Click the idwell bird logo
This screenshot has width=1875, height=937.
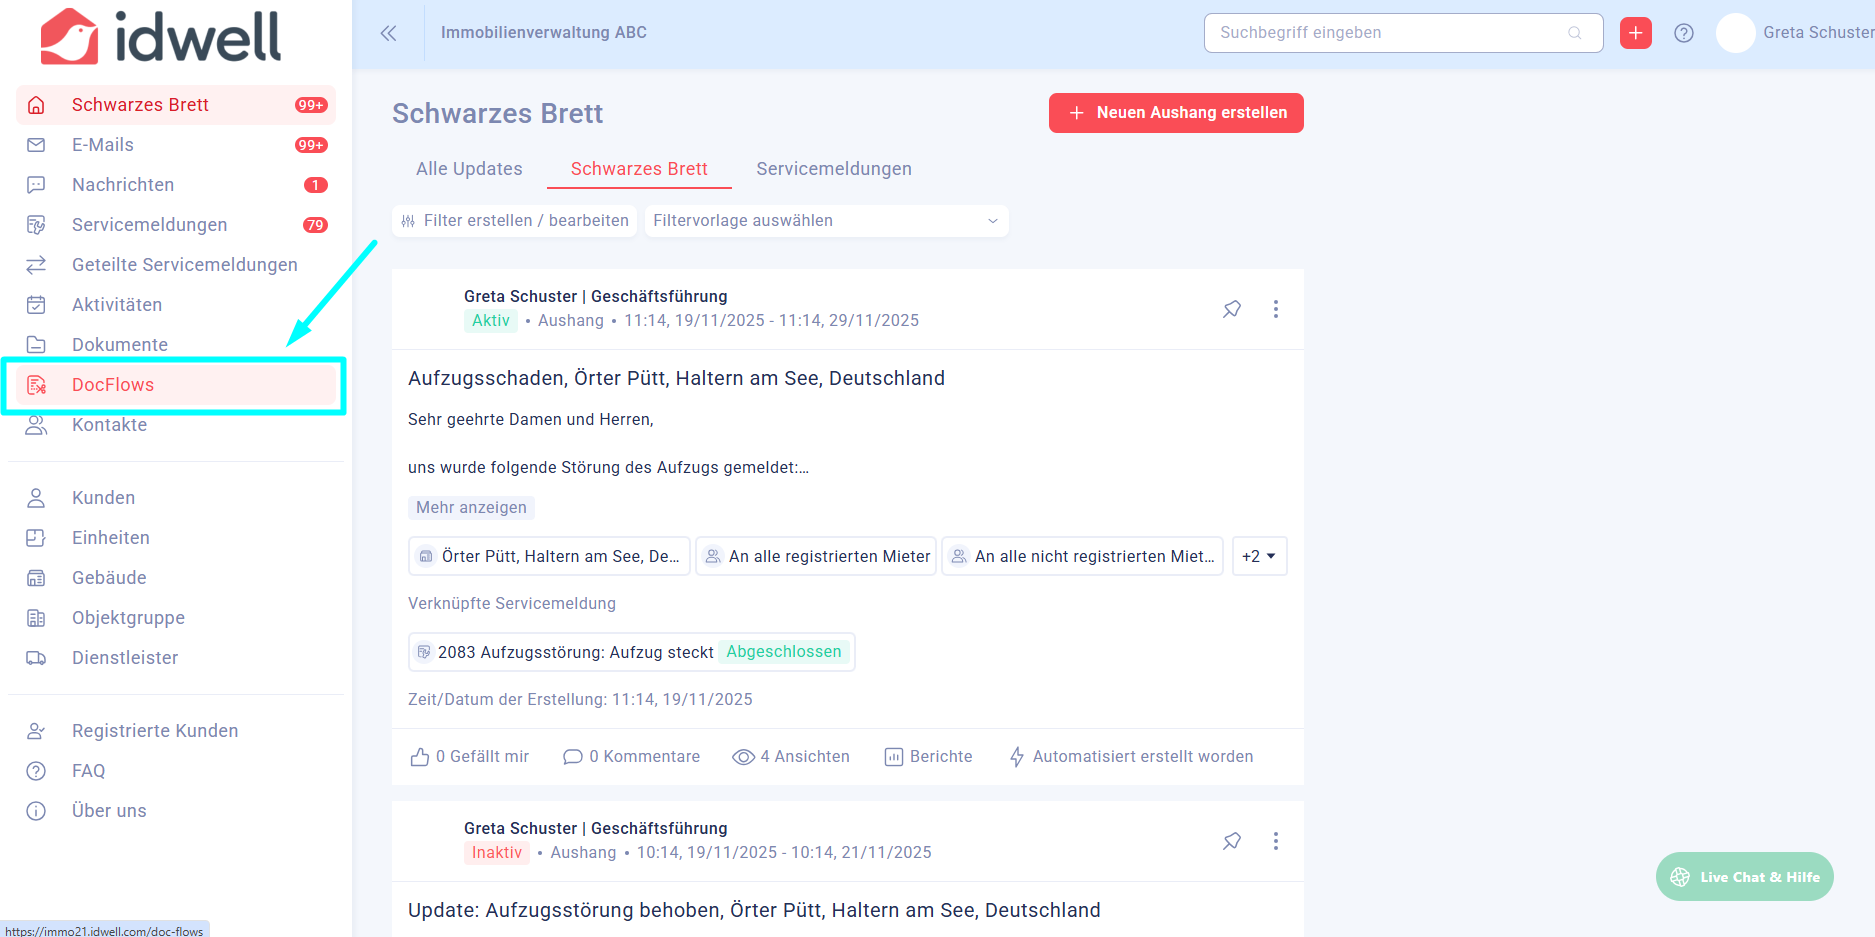[69, 36]
